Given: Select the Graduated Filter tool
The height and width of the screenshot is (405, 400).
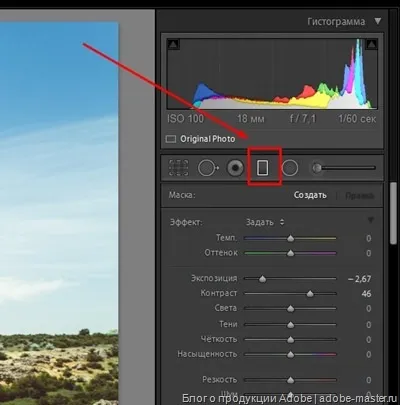Looking at the screenshot, I should click(x=263, y=168).
